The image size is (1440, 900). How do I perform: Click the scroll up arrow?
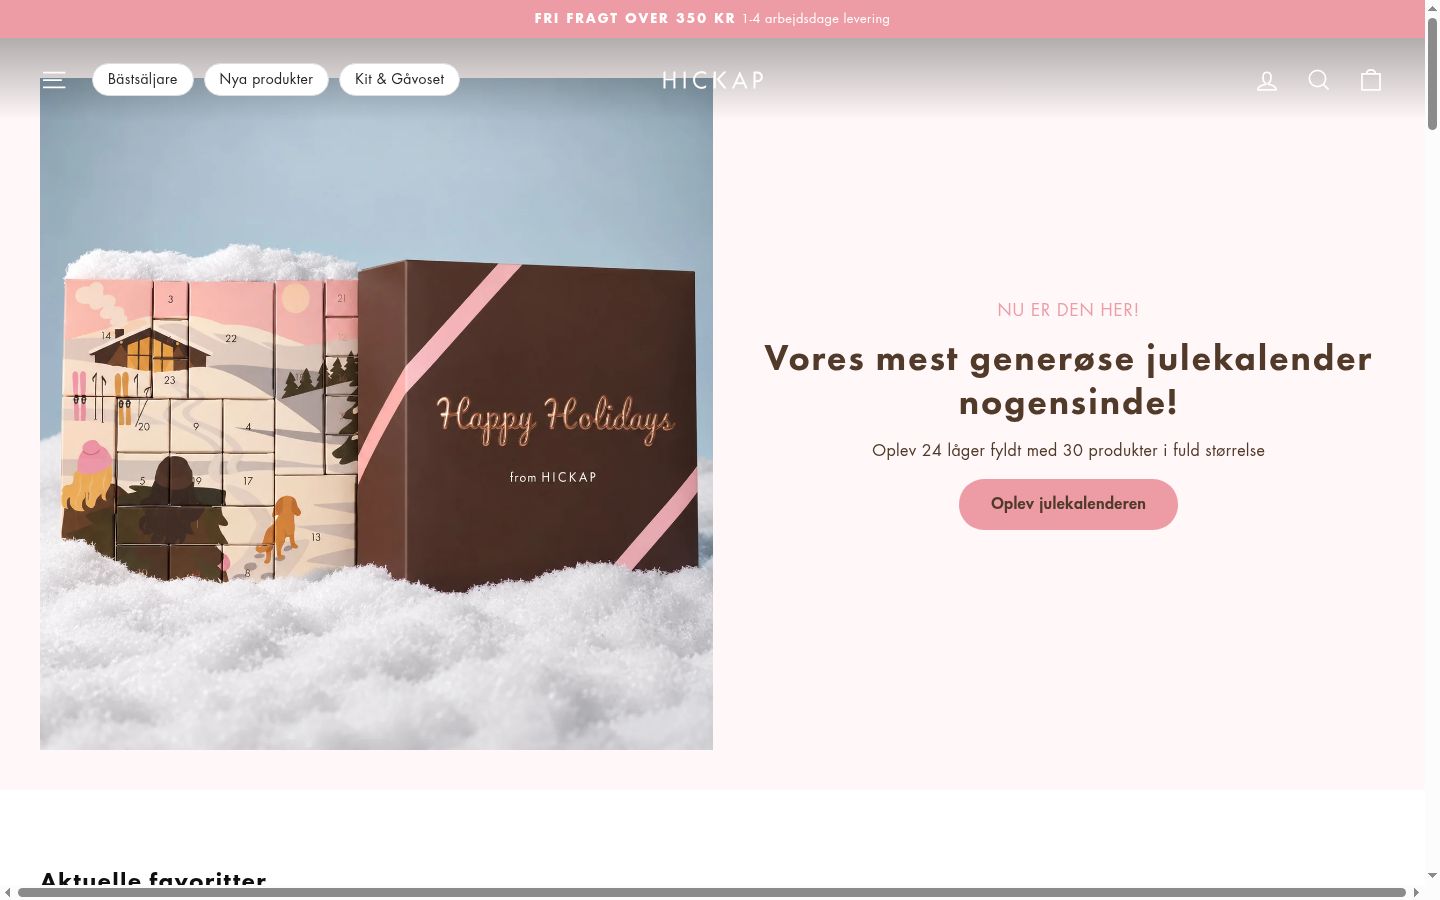1432,7
